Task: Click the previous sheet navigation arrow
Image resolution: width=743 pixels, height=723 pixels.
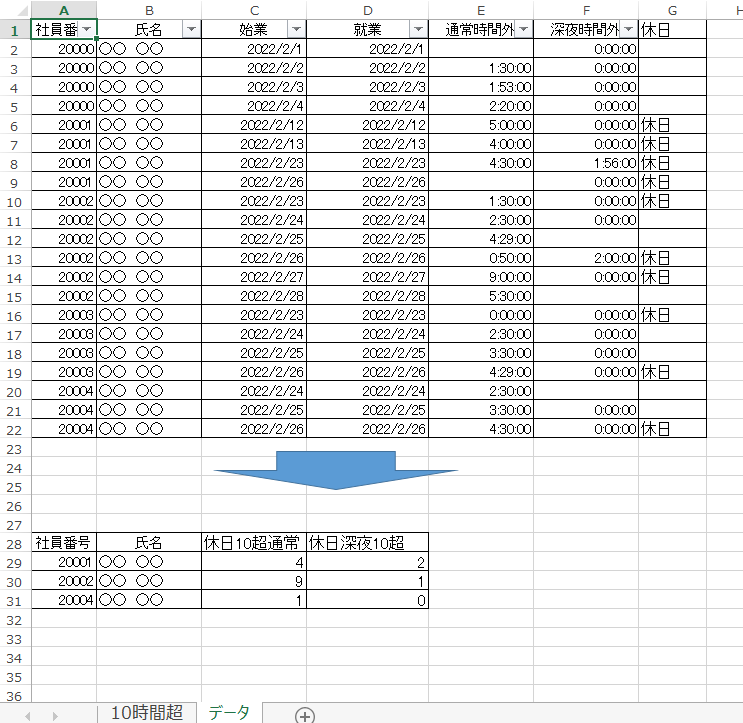Action: coord(27,715)
